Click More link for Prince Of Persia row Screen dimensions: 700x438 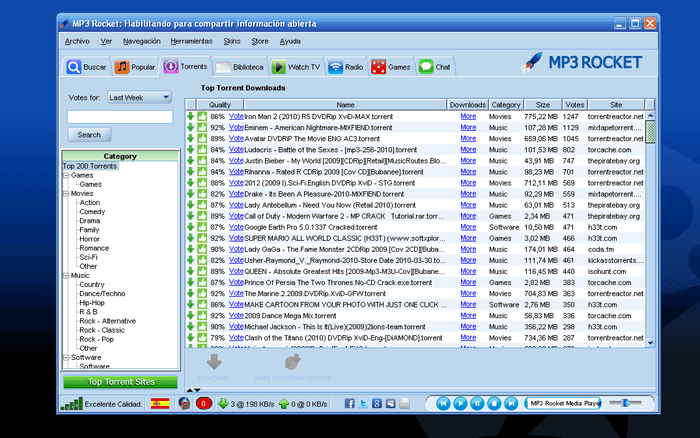click(468, 283)
